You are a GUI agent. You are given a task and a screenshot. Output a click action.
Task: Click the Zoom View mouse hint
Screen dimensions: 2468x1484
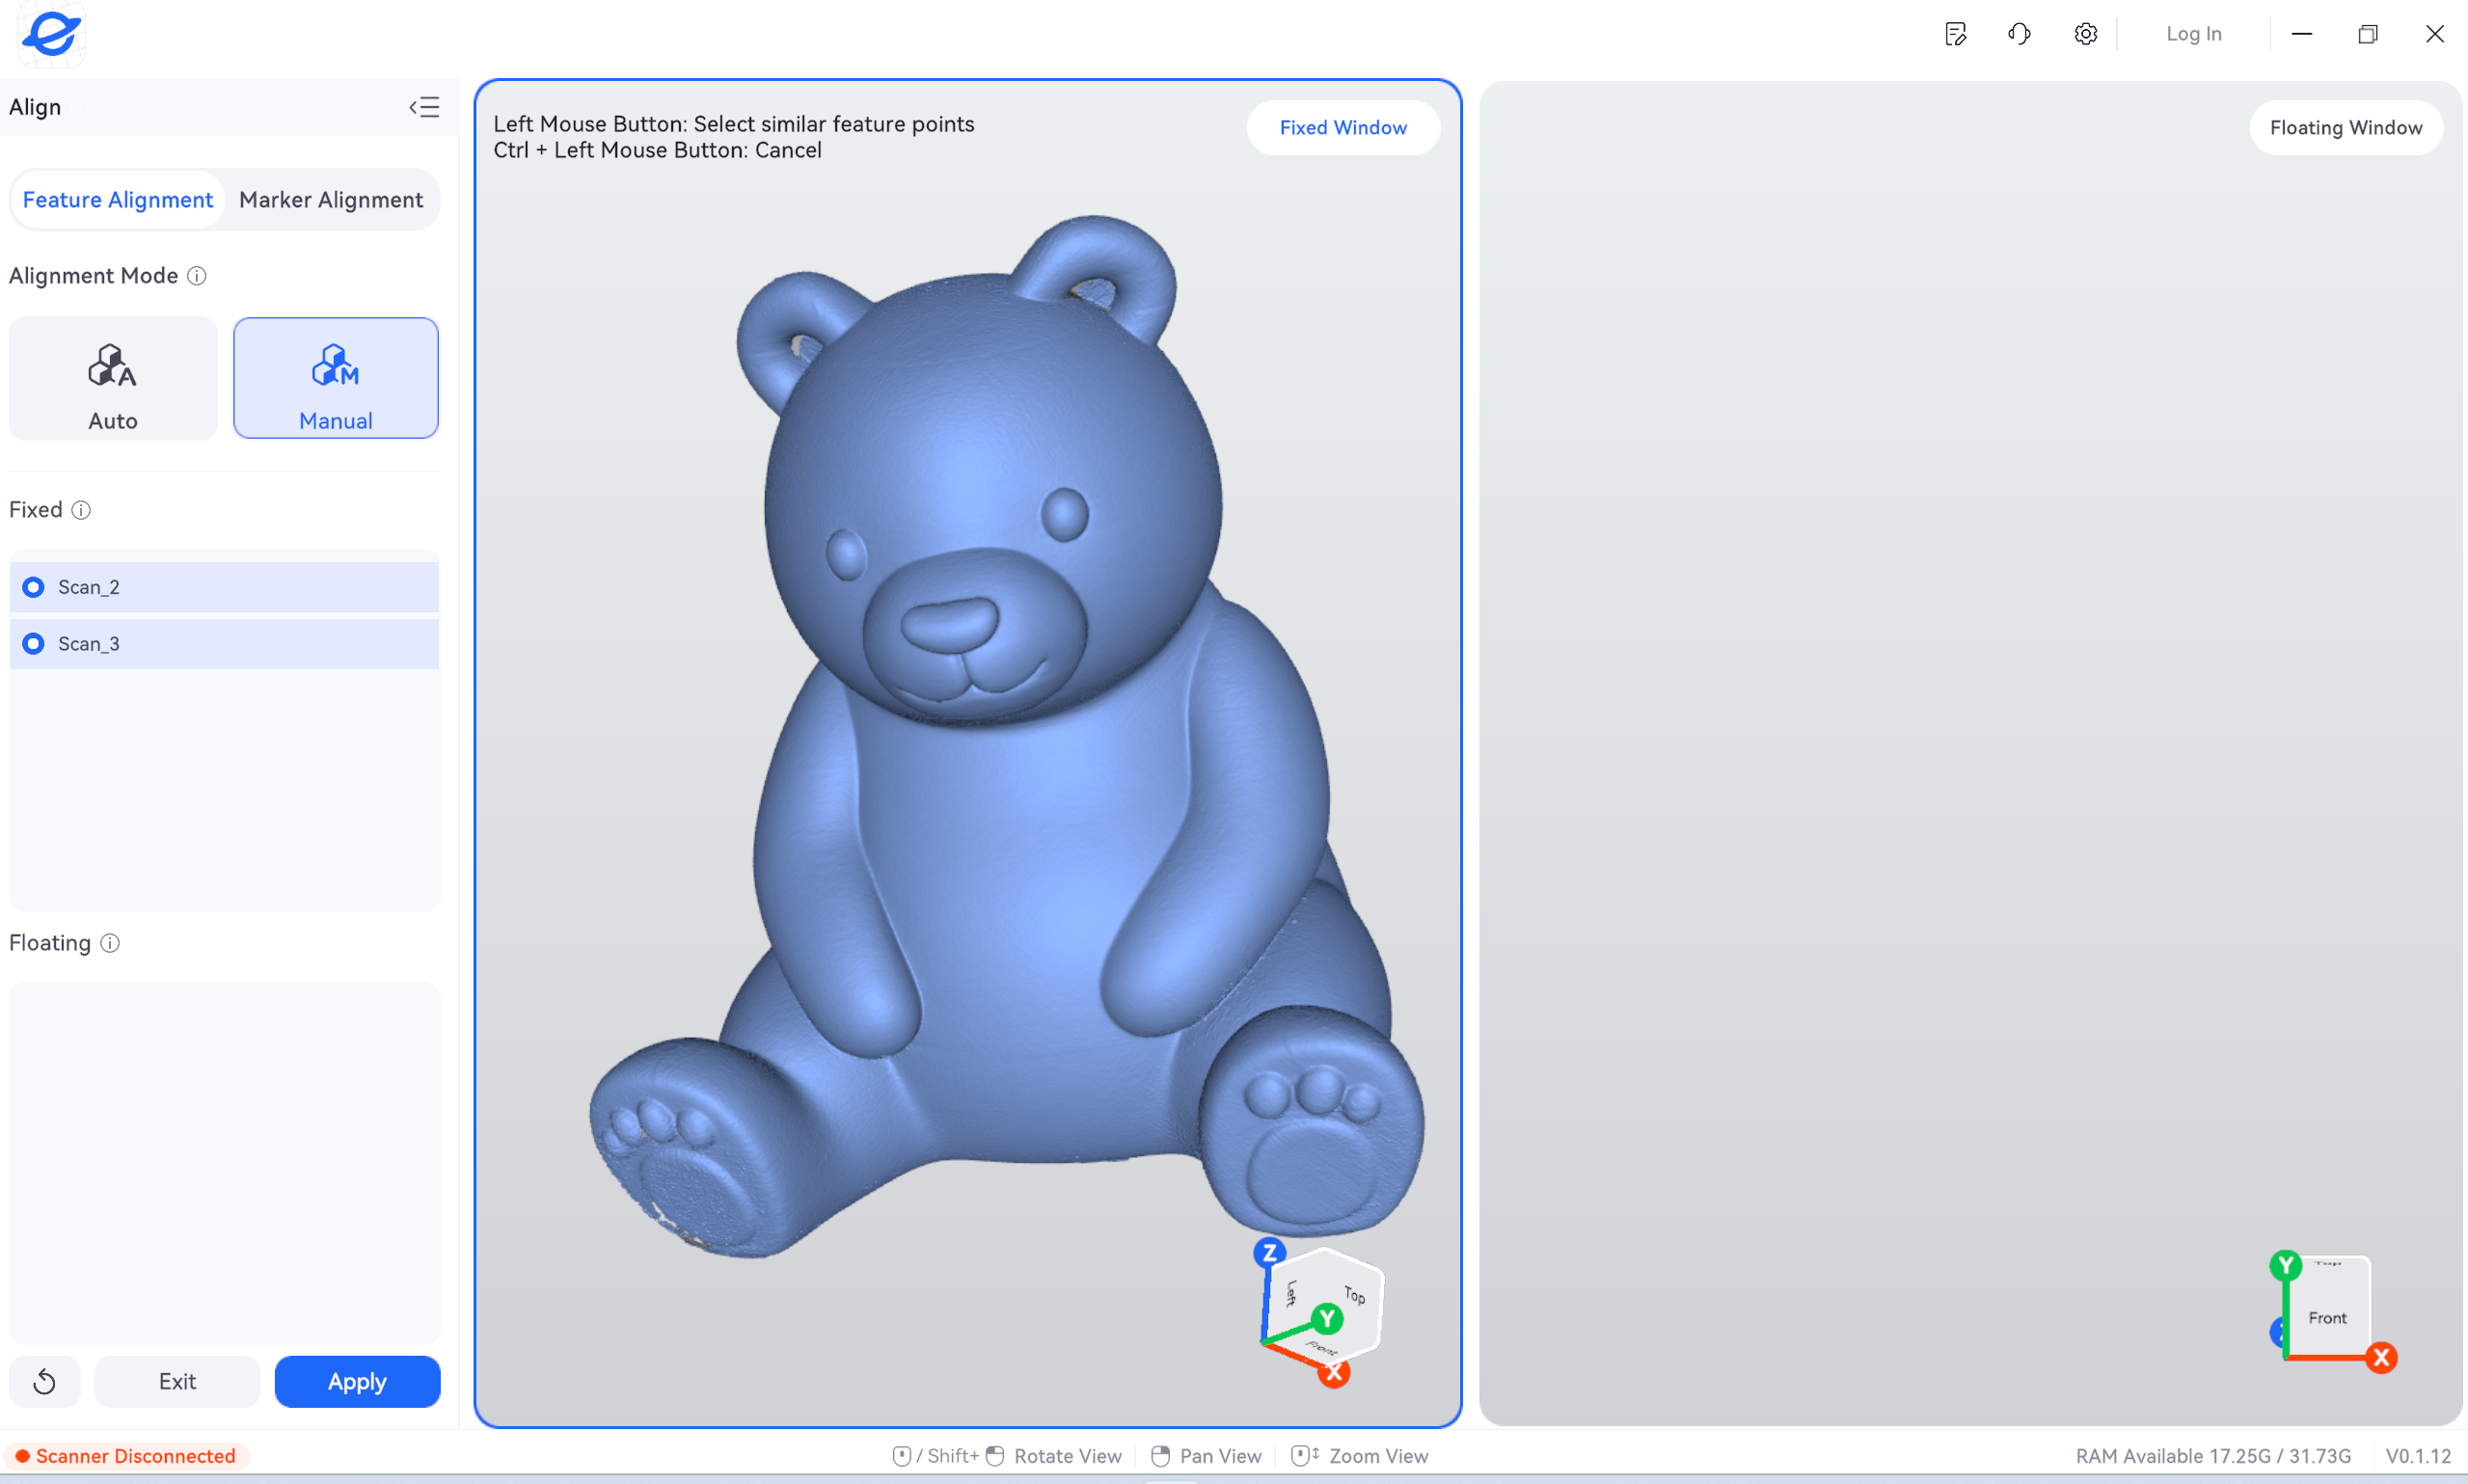[x=1359, y=1456]
